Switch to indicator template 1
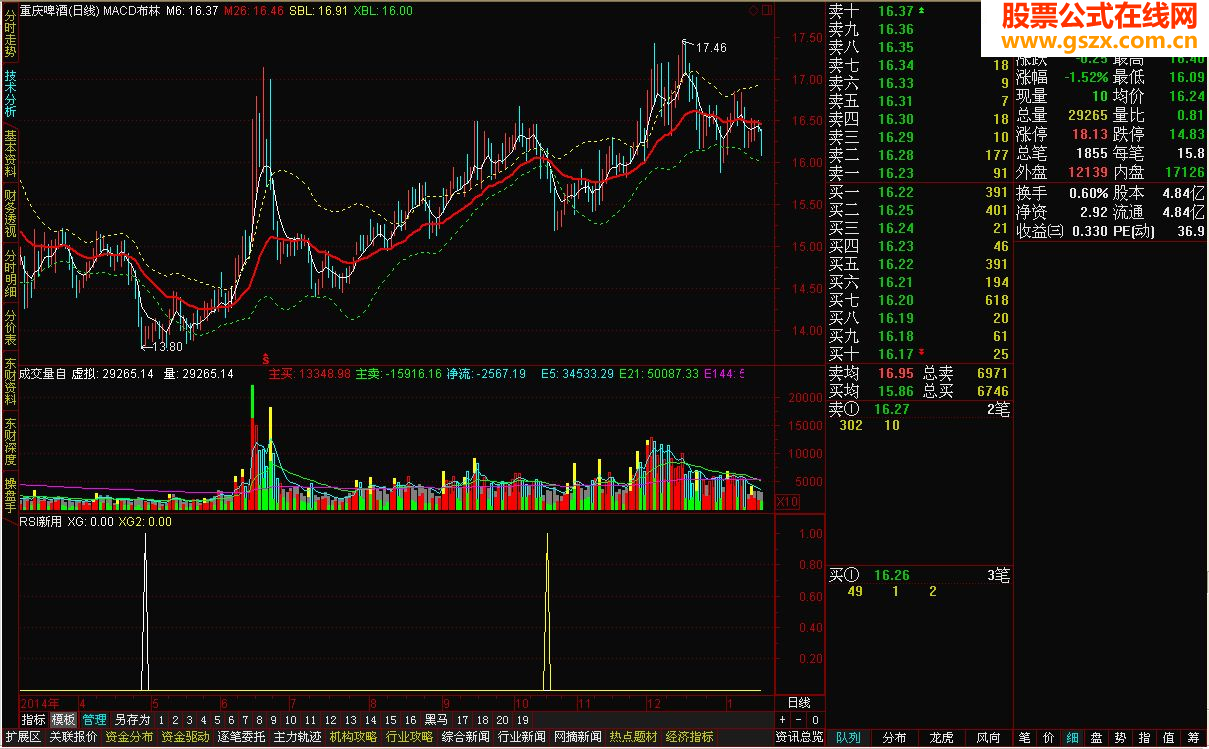This screenshot has height=749, width=1209. (x=161, y=719)
